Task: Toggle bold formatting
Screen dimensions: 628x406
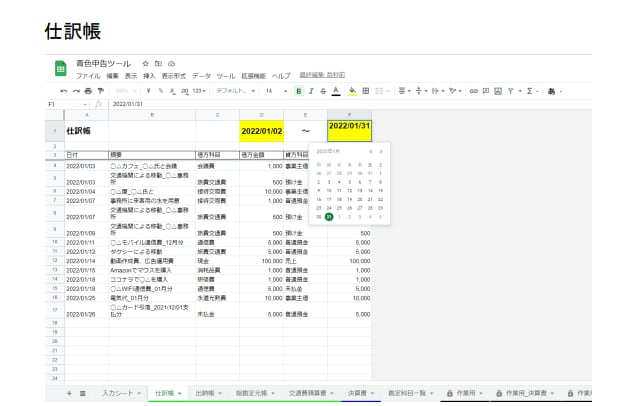Action: tap(299, 91)
